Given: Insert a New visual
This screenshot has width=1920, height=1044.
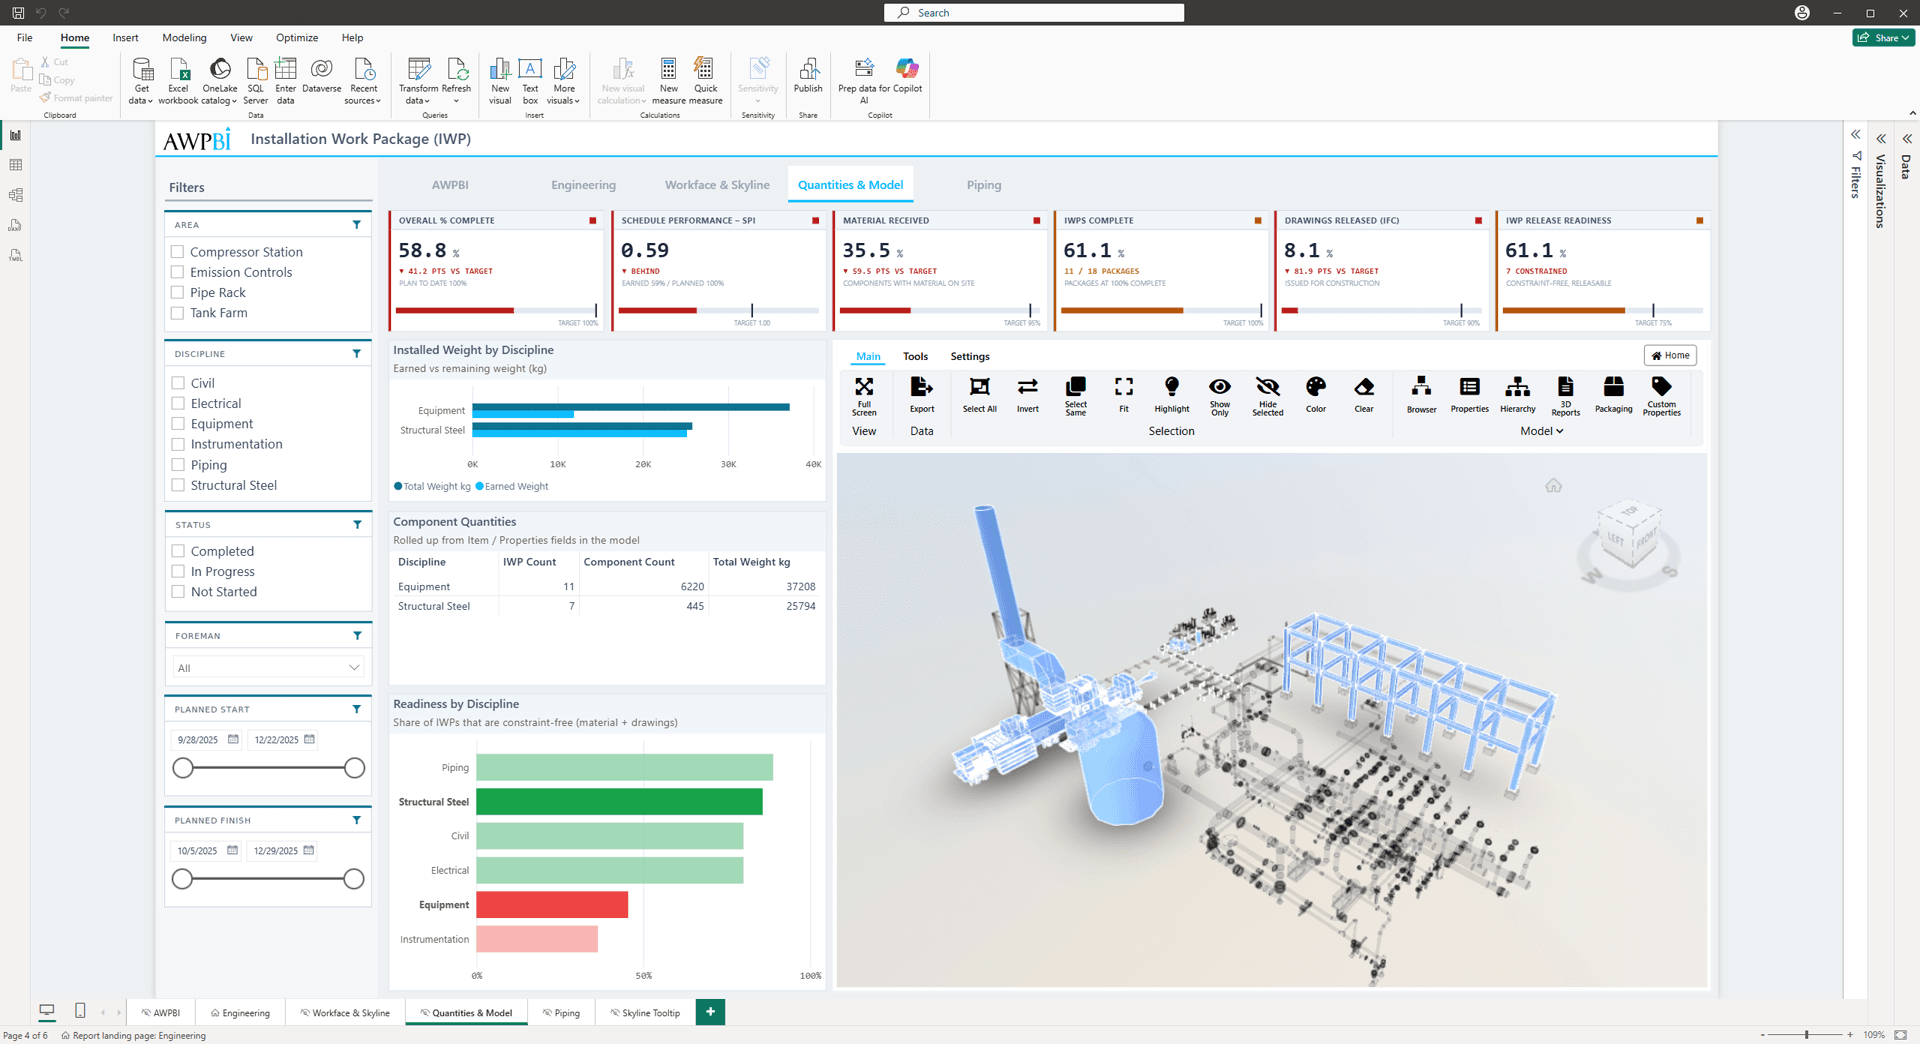Looking at the screenshot, I should [x=500, y=80].
